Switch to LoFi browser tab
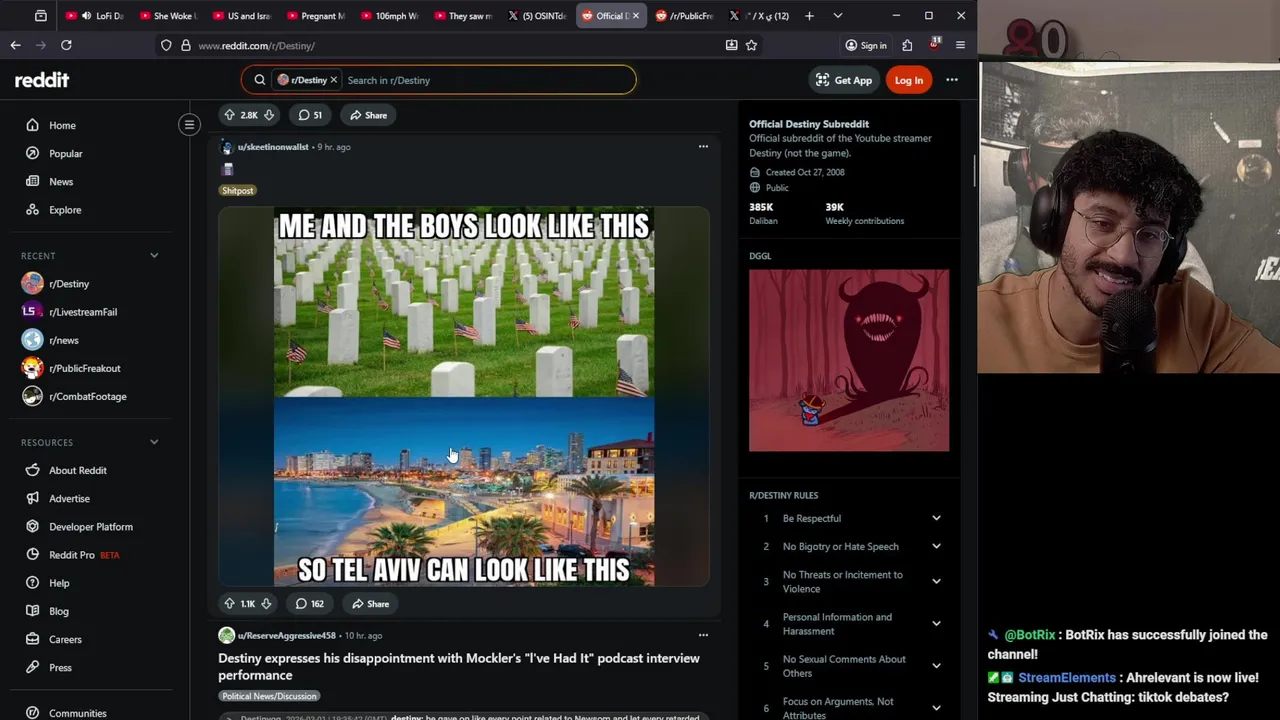1280x720 pixels. coord(97,16)
